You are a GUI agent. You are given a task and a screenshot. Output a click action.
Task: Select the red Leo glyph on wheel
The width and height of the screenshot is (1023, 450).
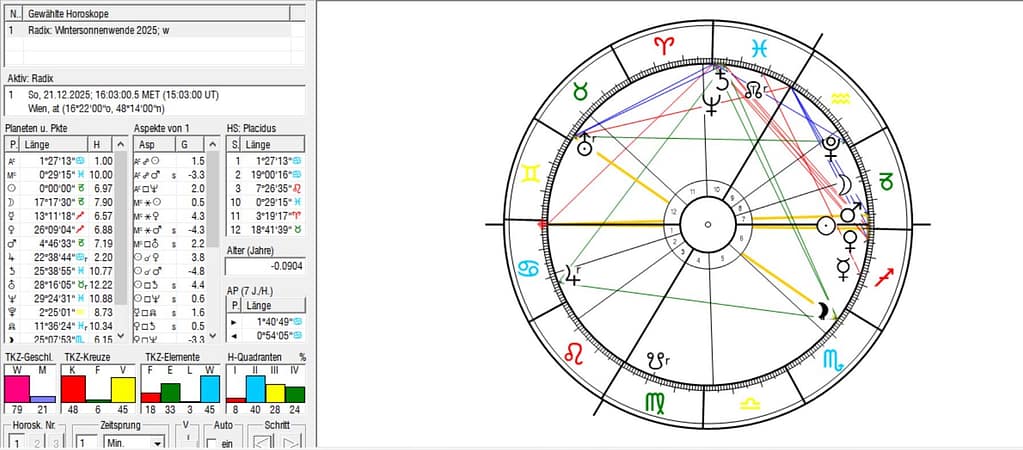(x=579, y=352)
